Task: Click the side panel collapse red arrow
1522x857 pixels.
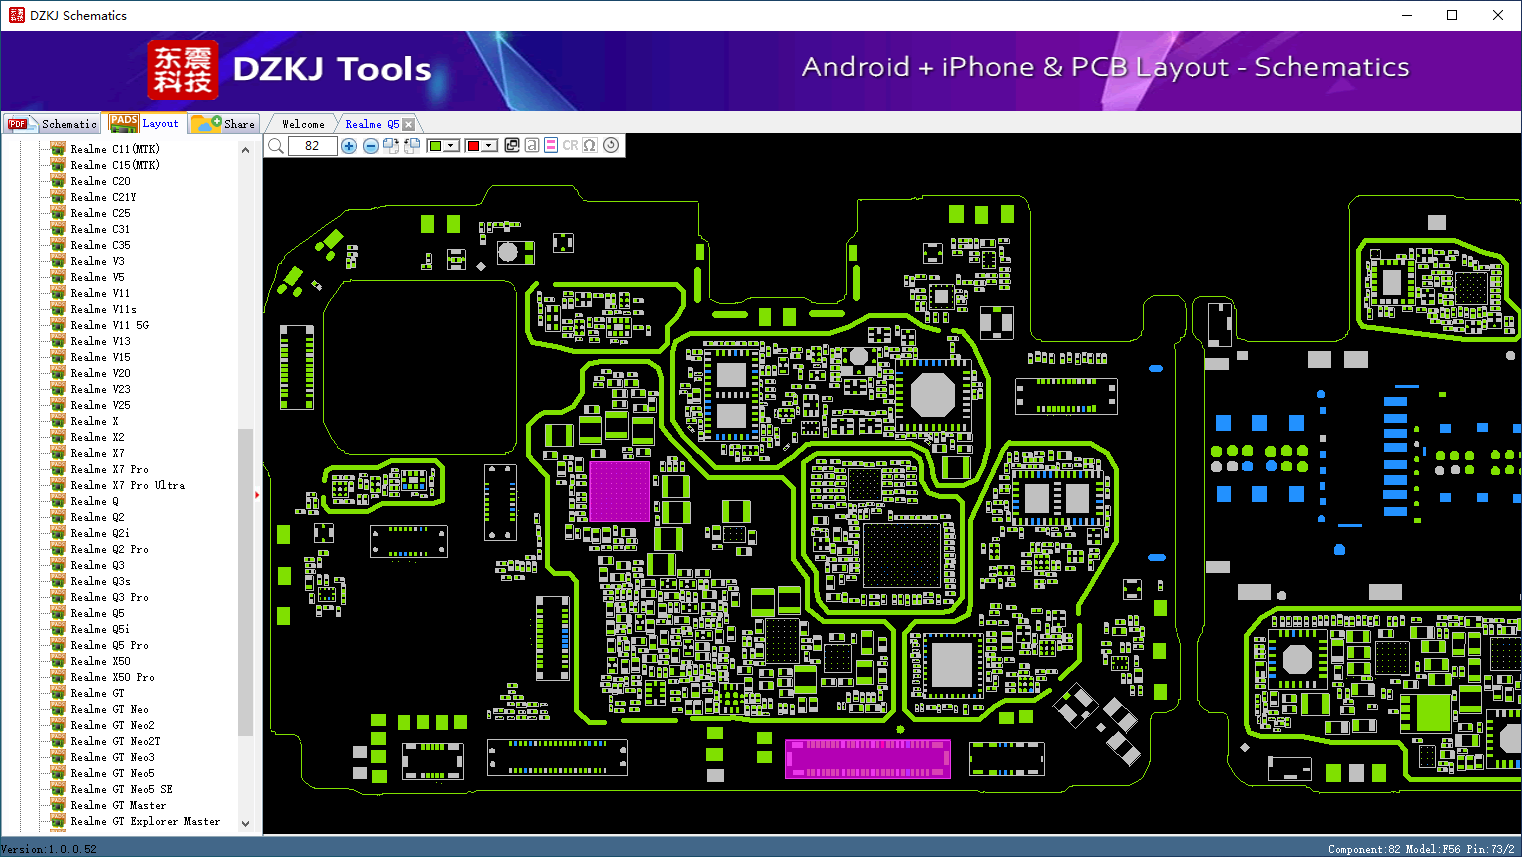Action: tap(257, 494)
